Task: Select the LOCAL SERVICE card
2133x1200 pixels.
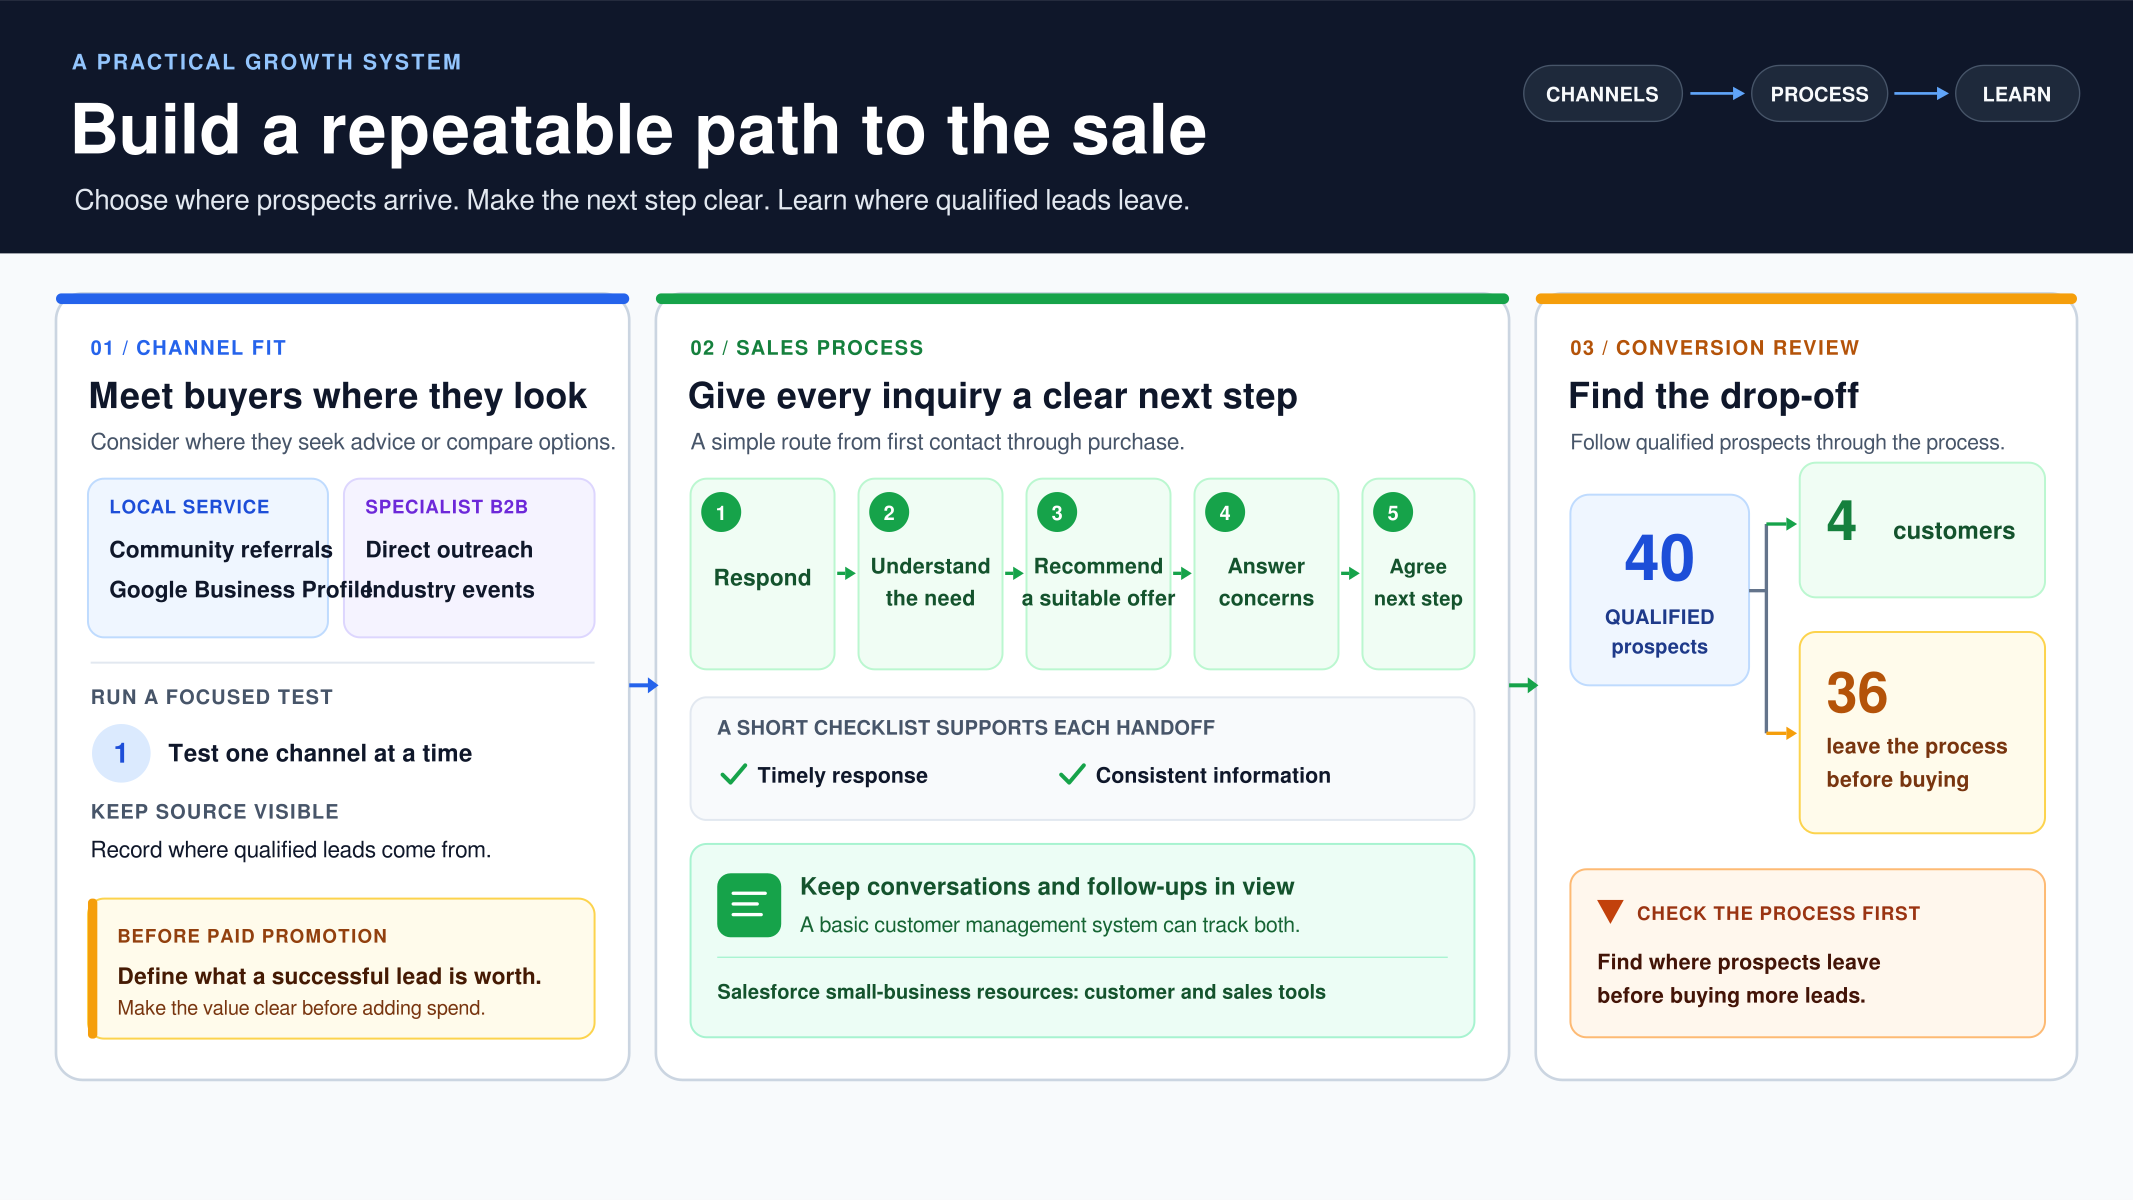Action: [208, 558]
